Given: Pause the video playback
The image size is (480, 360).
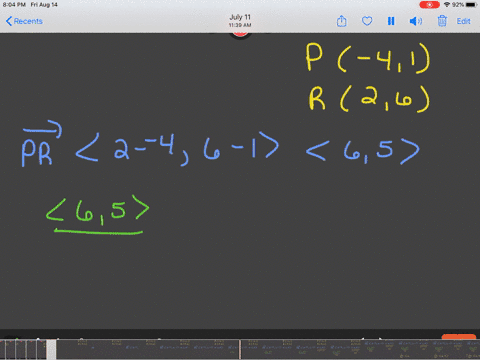Looking at the screenshot, I should point(391,21).
